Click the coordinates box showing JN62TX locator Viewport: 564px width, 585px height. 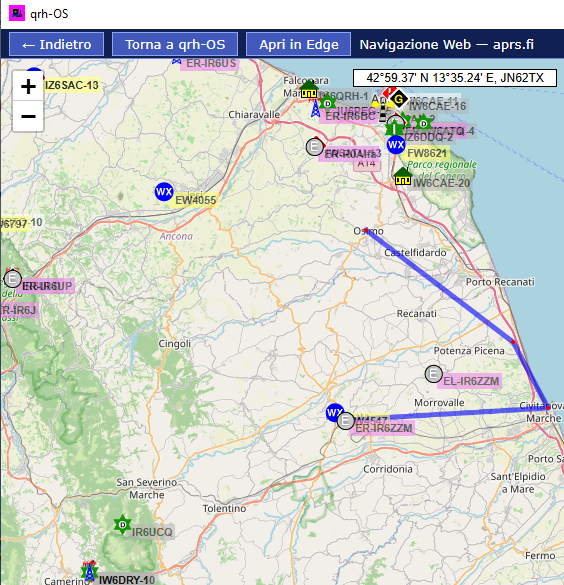(x=455, y=78)
